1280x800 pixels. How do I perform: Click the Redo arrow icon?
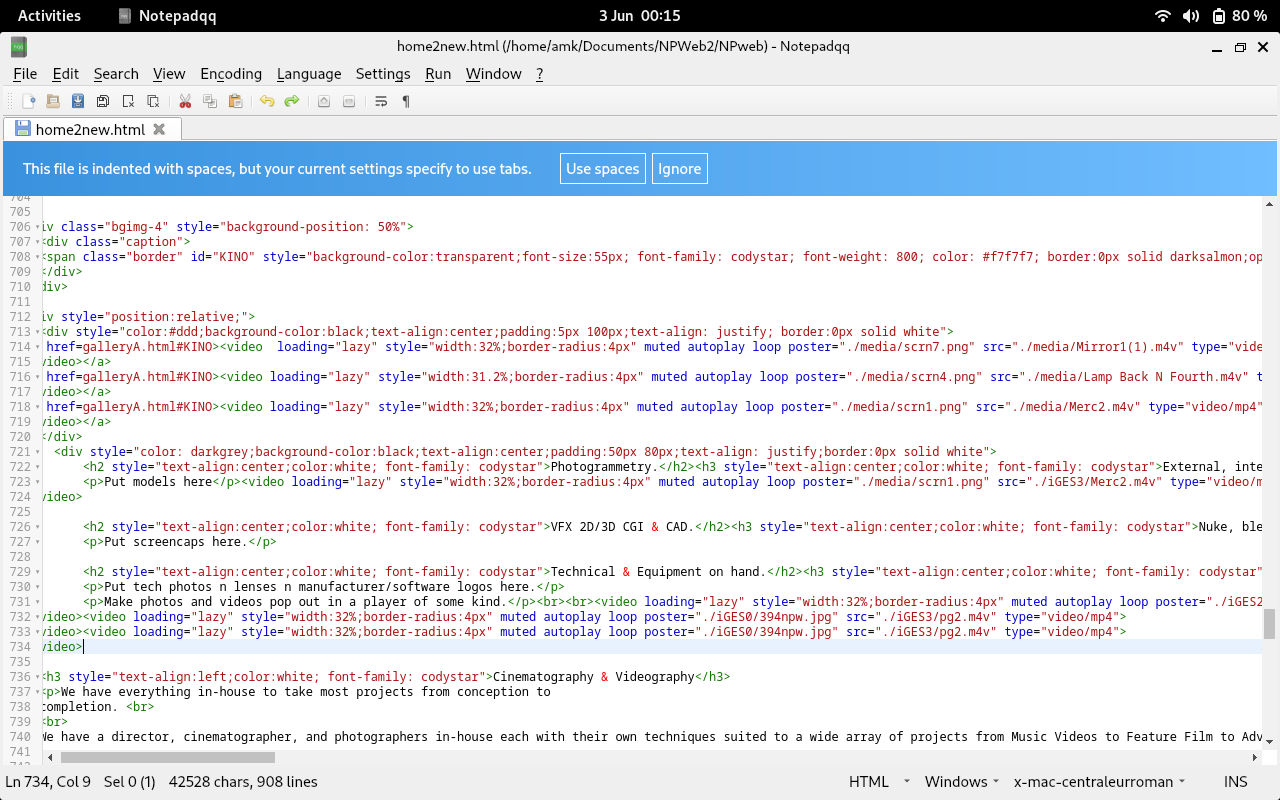click(x=292, y=101)
